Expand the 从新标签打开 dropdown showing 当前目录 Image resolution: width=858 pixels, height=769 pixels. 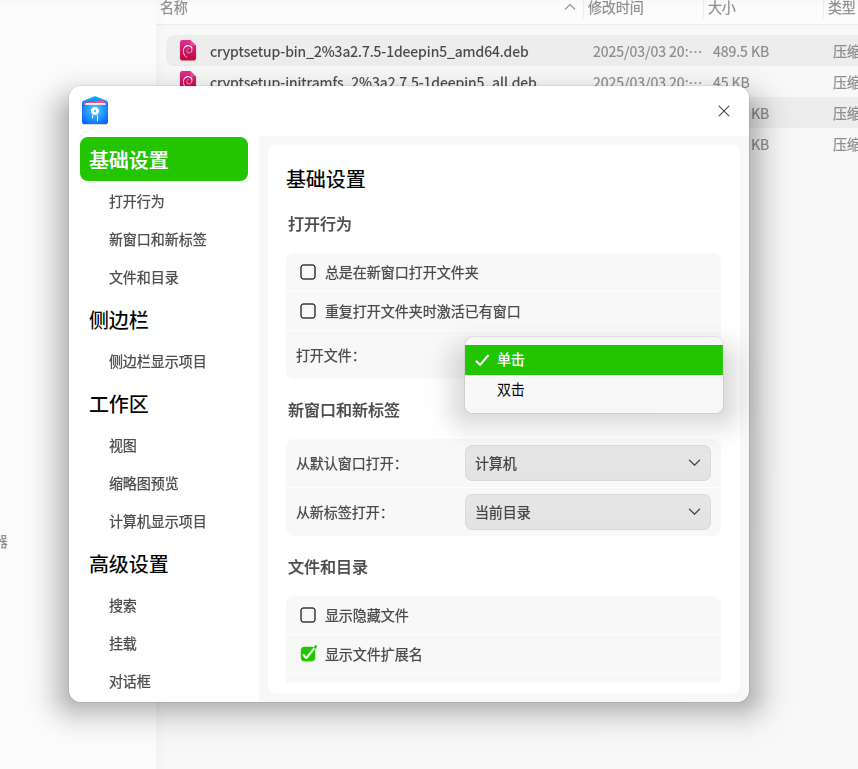tap(588, 512)
